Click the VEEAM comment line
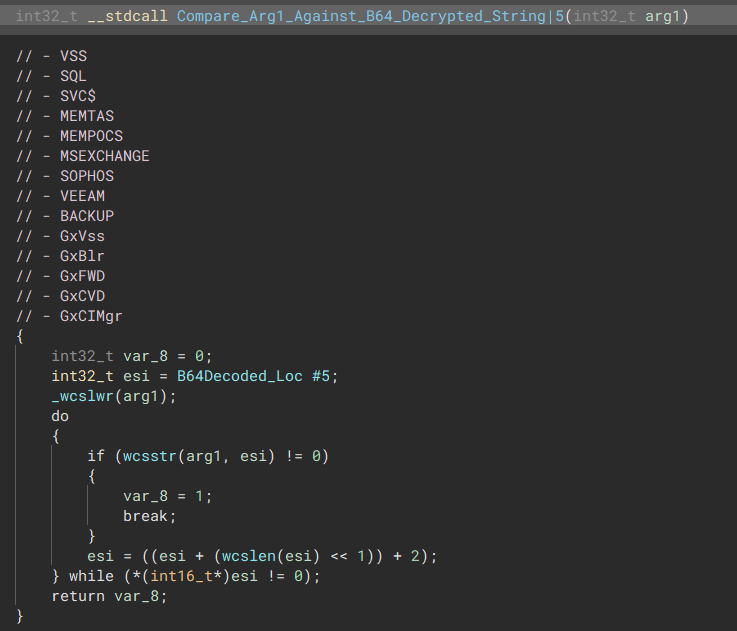Viewport: 737px width, 631px height. pyautogui.click(x=82, y=196)
